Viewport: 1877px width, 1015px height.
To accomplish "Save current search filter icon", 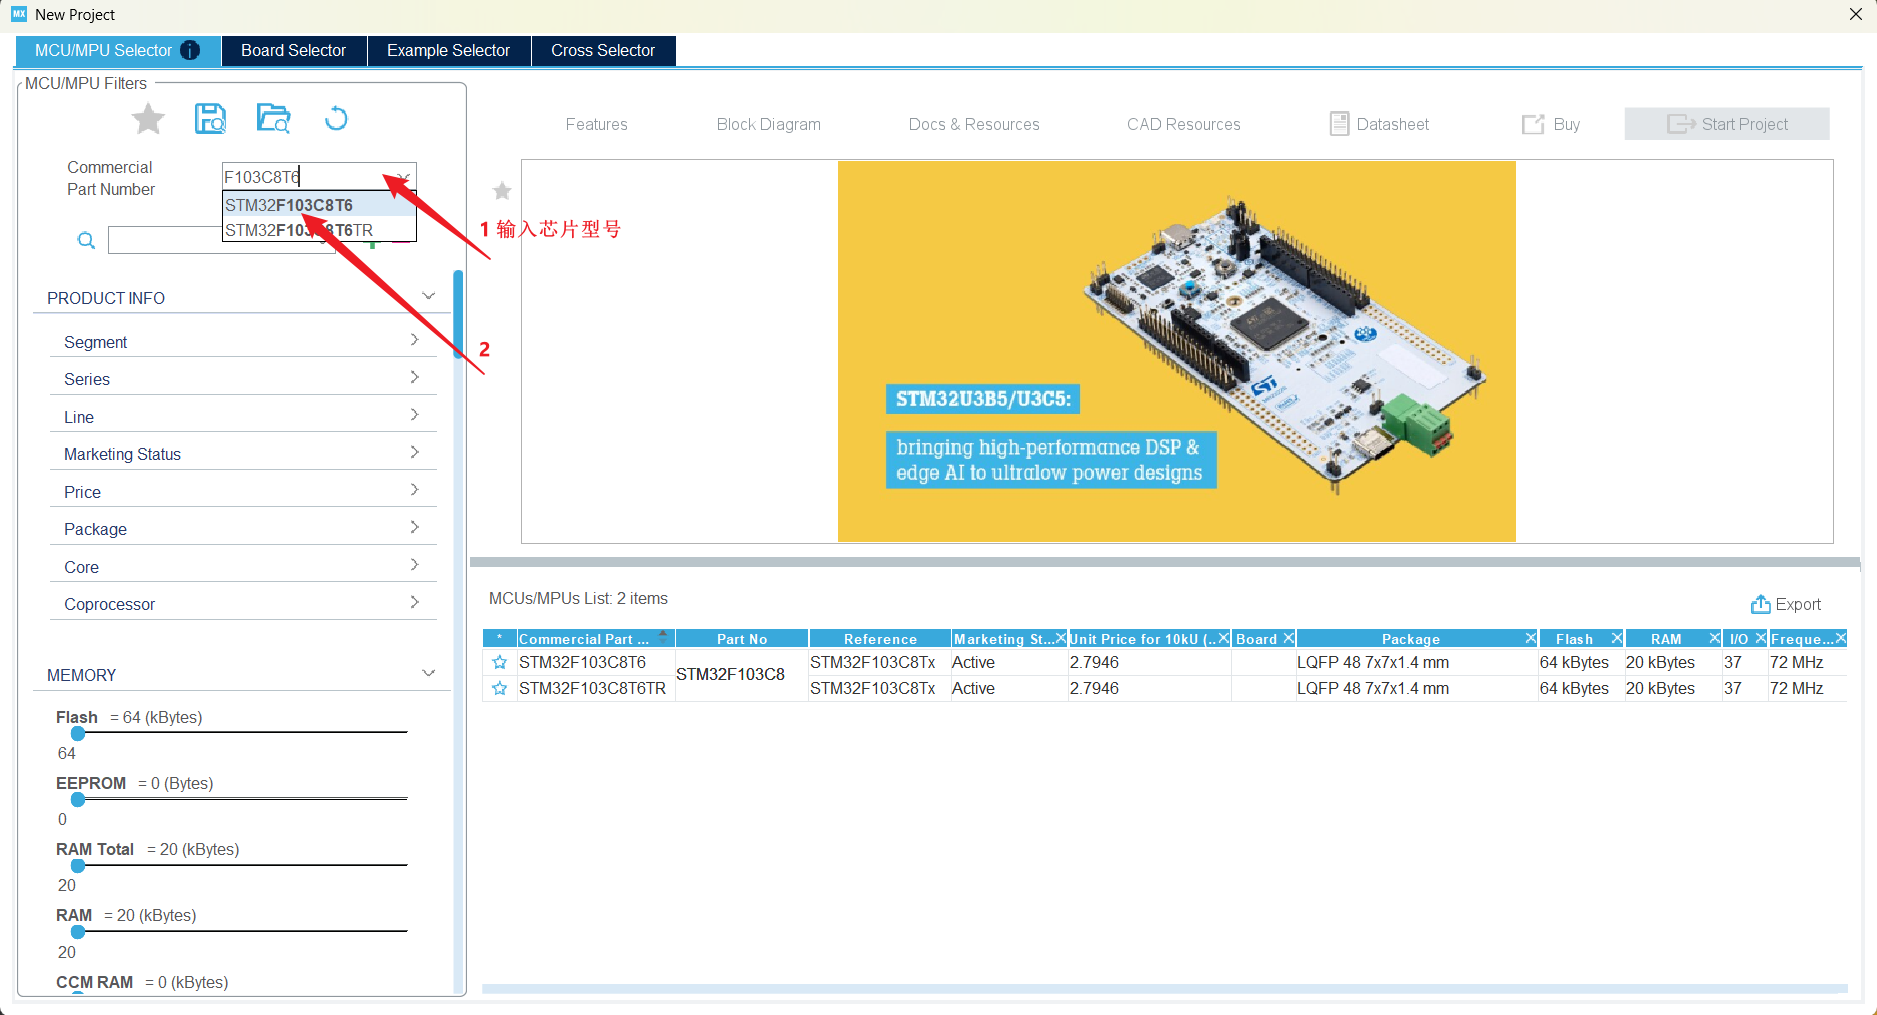I will coord(210,119).
